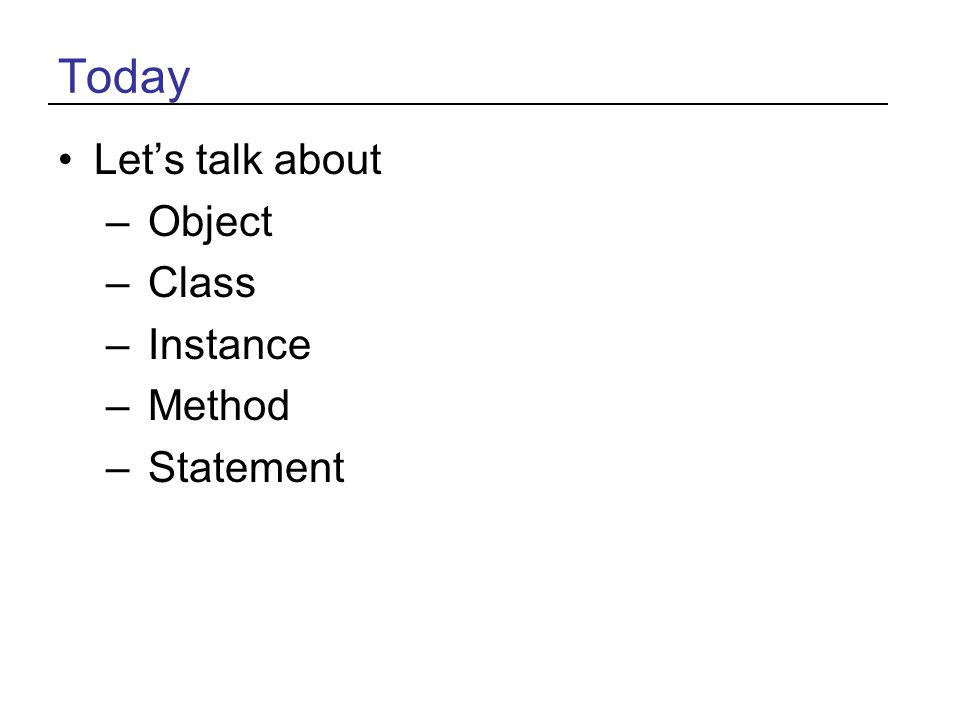The width and height of the screenshot is (960, 720).
Task: Click the word 'Object' in the list
Action: [x=210, y=223]
